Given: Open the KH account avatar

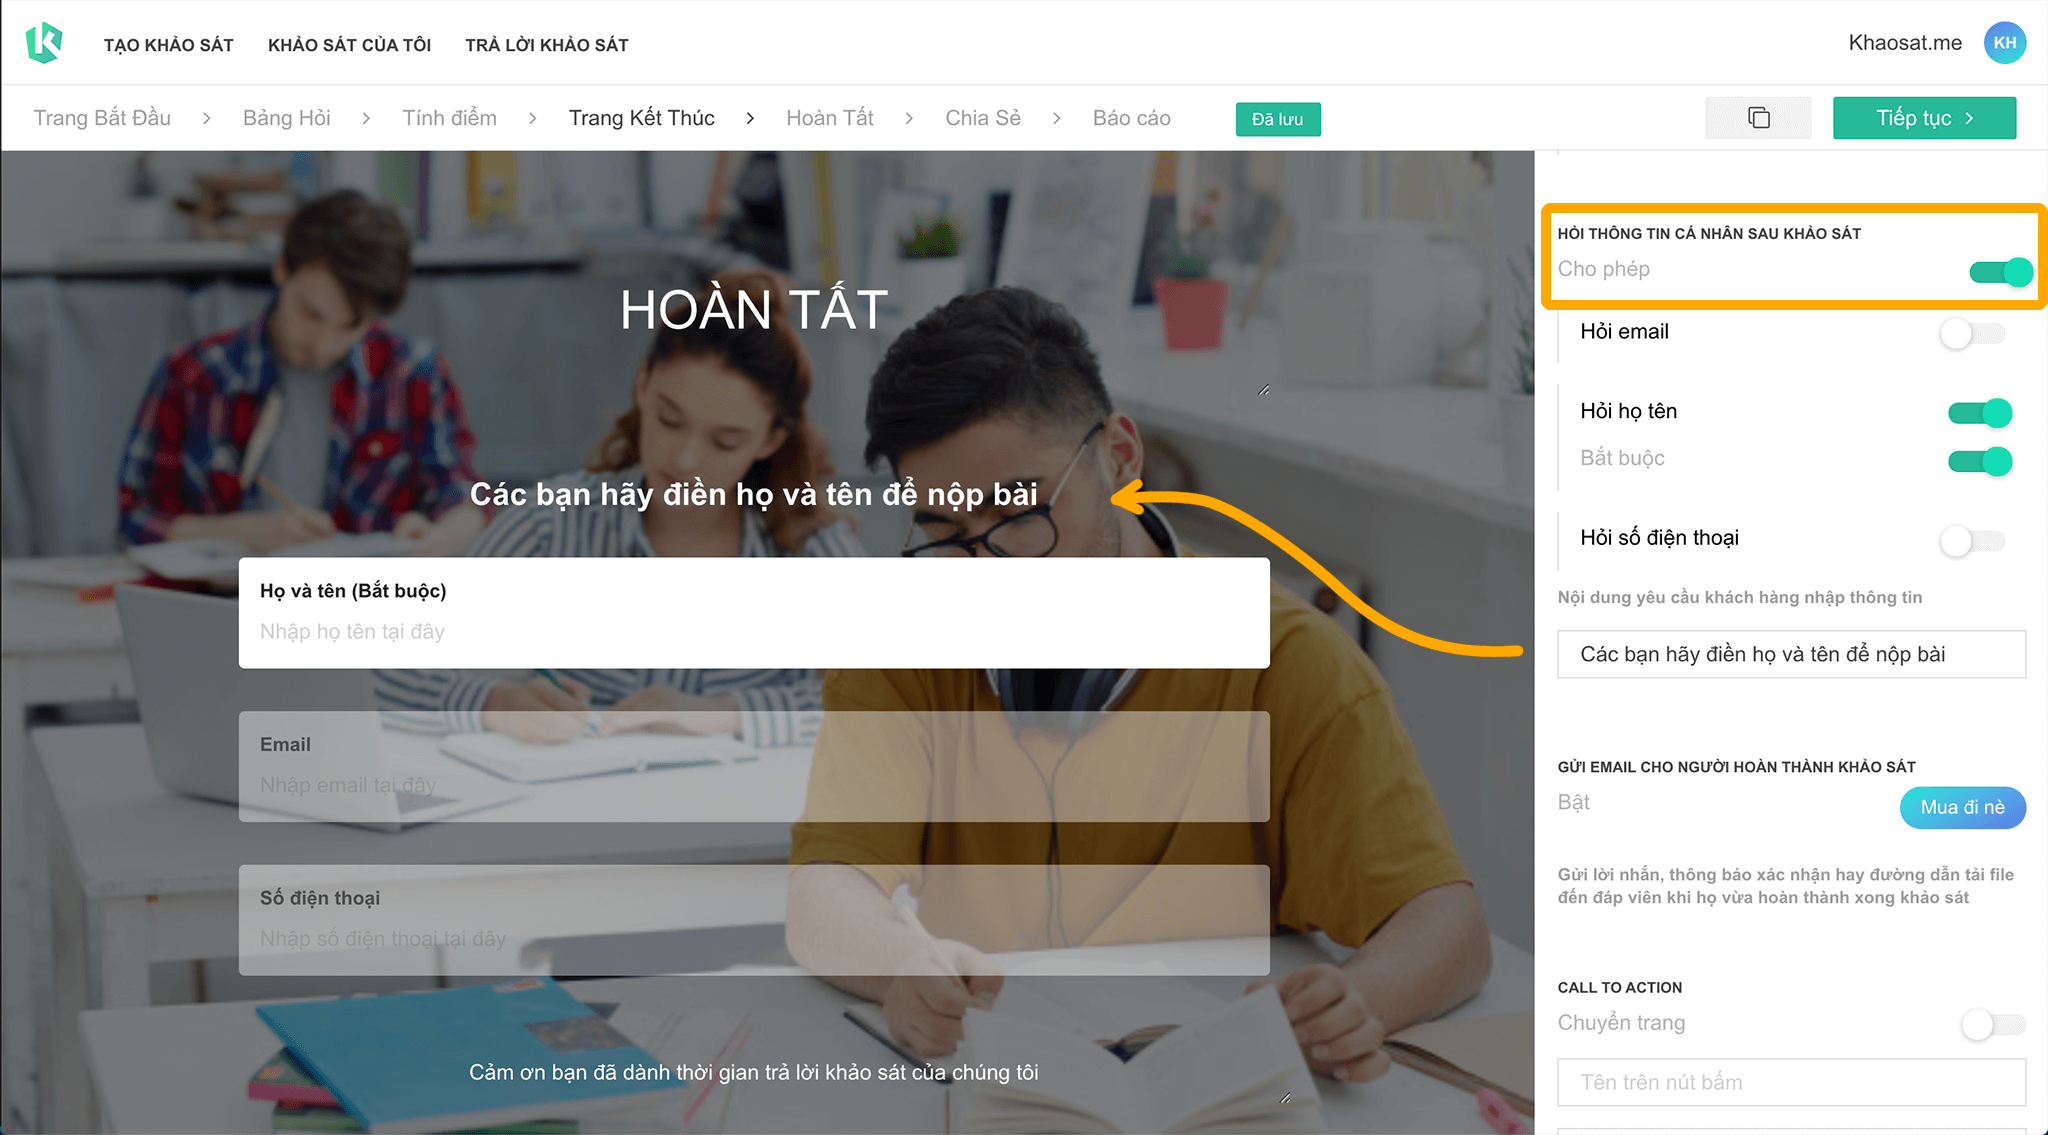Looking at the screenshot, I should point(2005,42).
